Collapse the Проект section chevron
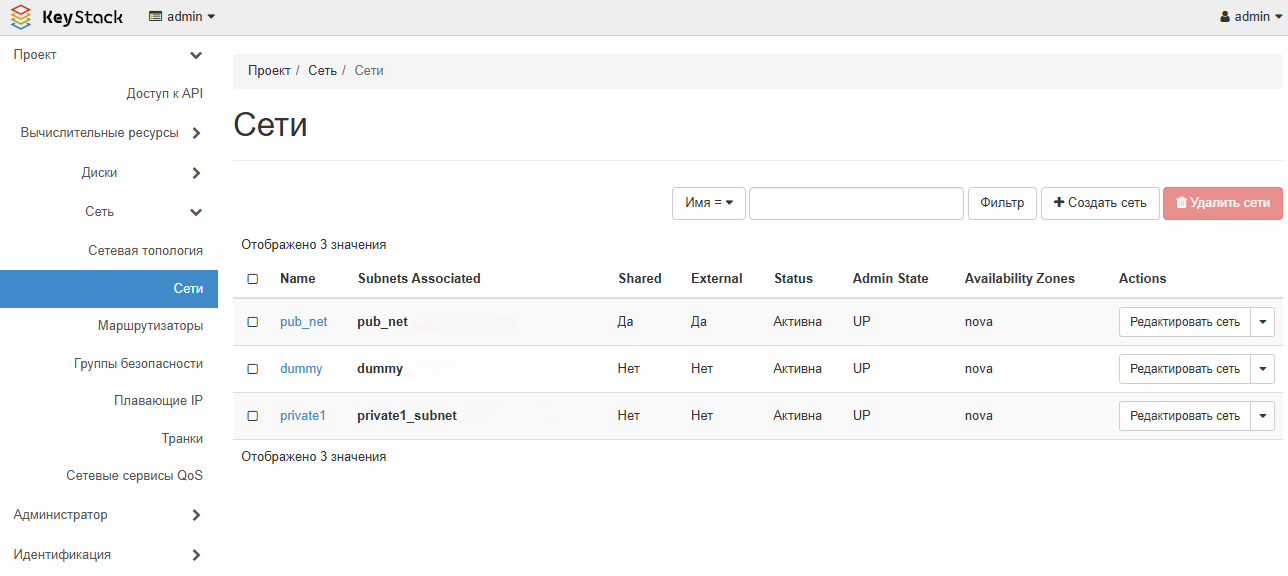The width and height of the screenshot is (1288, 576). click(x=196, y=55)
